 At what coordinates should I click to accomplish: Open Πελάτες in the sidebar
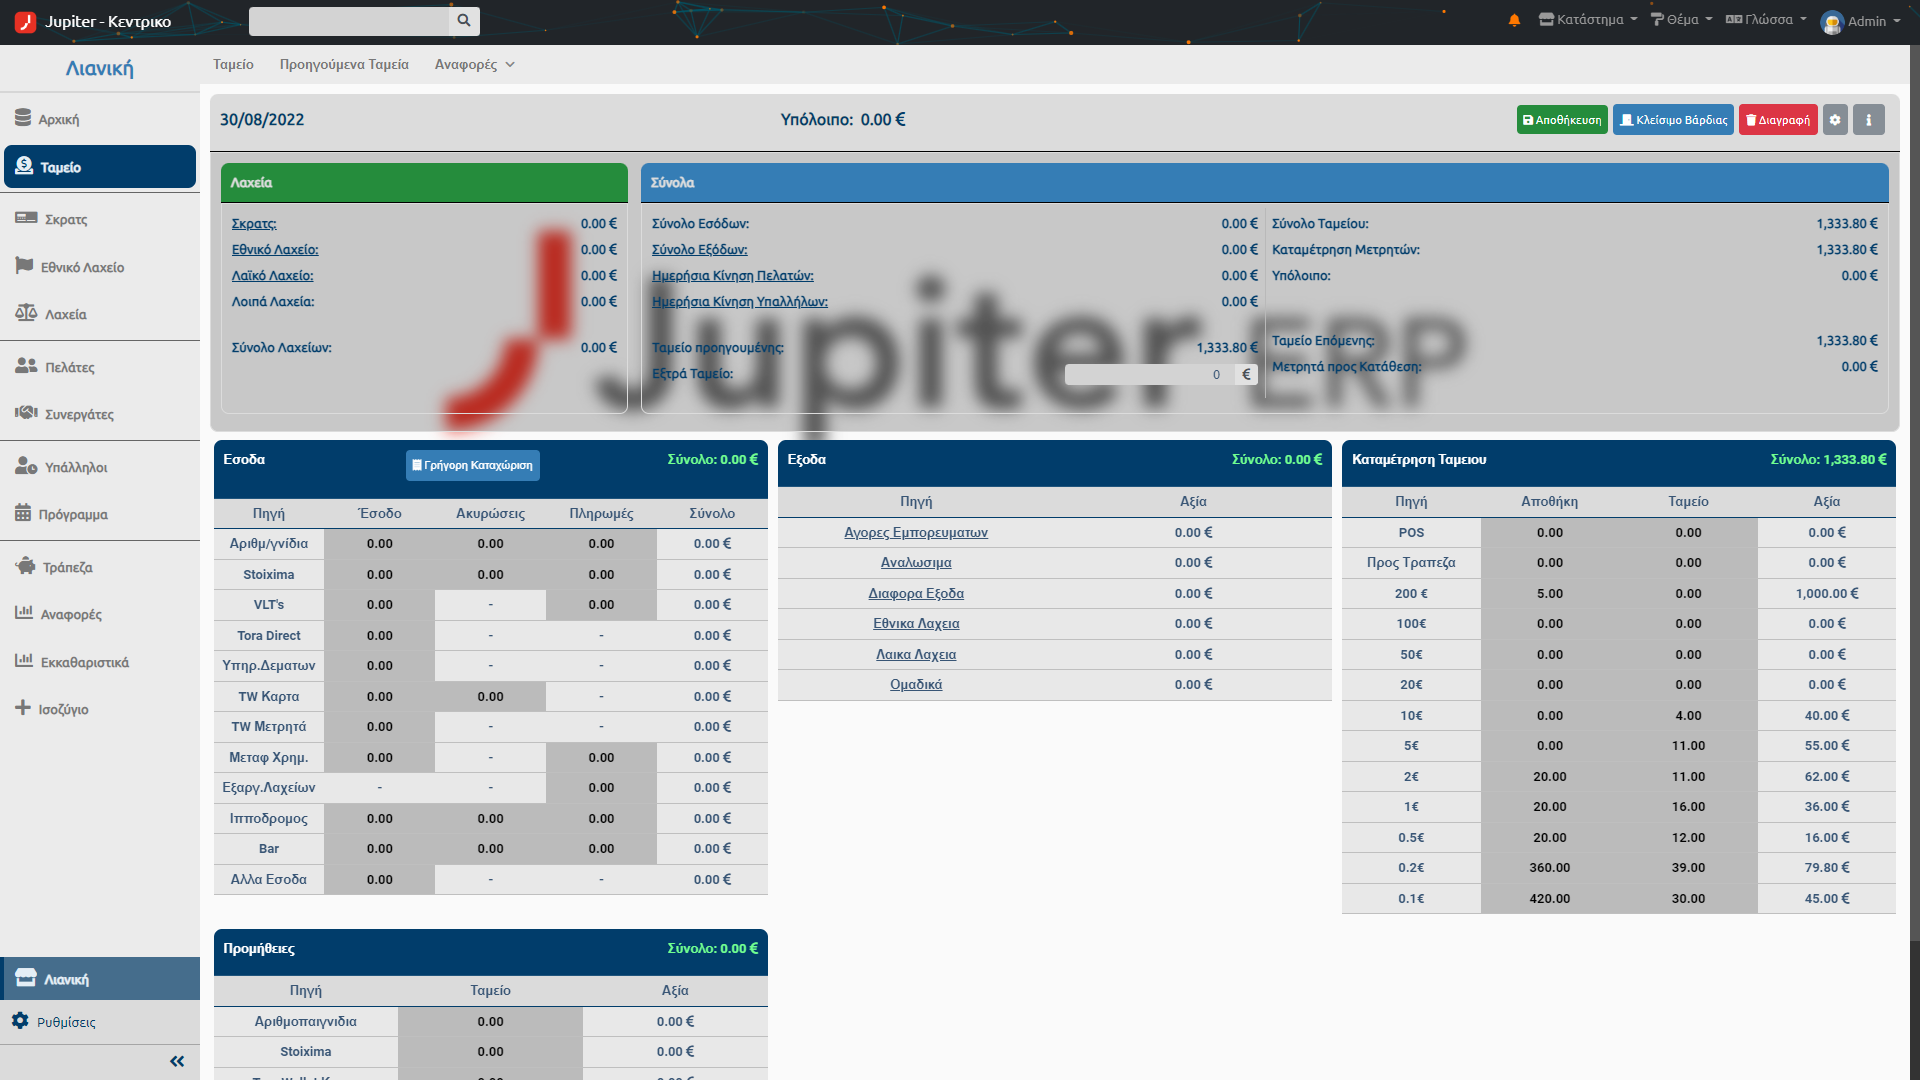point(100,367)
